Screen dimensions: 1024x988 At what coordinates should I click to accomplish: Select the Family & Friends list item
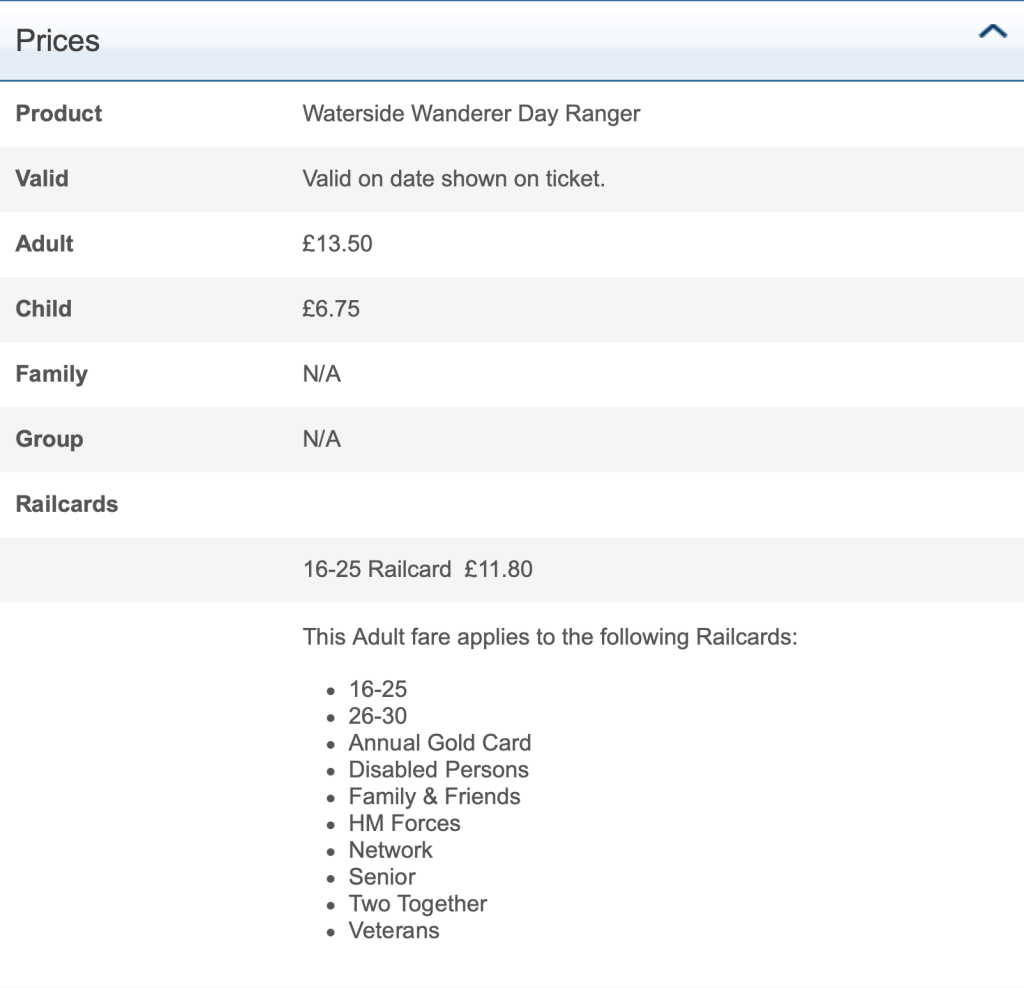point(434,797)
